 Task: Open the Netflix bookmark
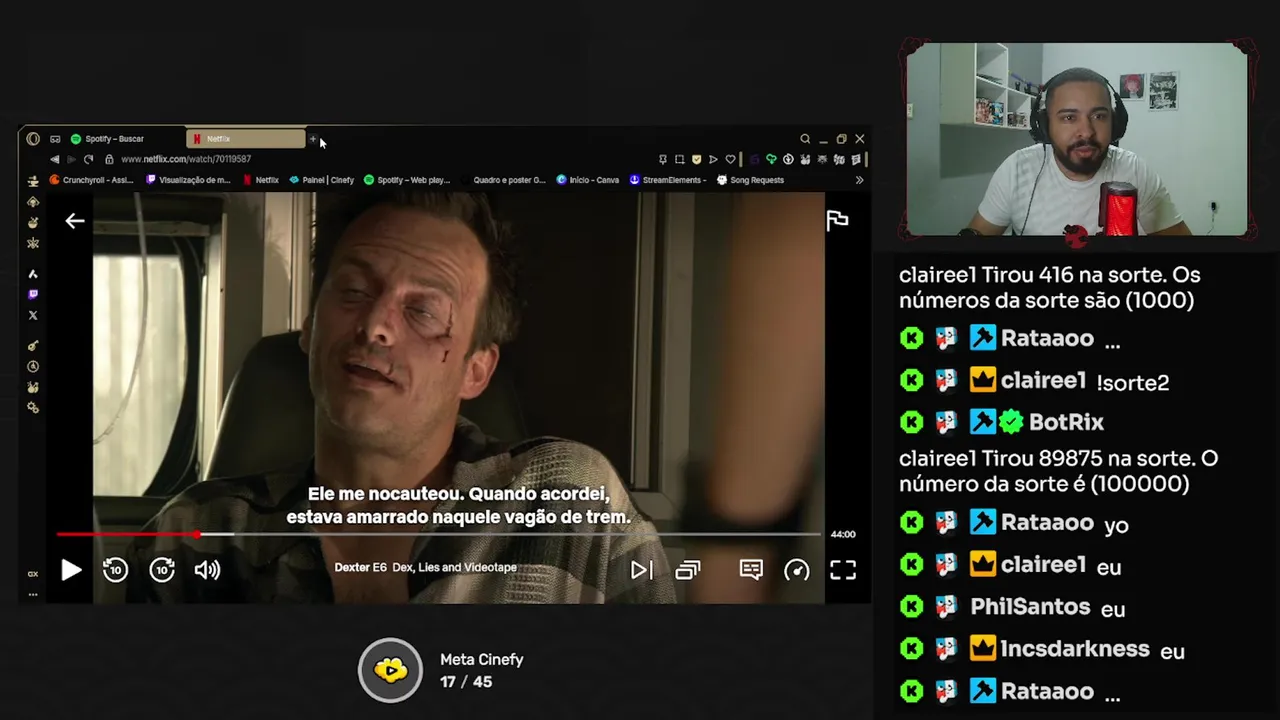coord(260,180)
